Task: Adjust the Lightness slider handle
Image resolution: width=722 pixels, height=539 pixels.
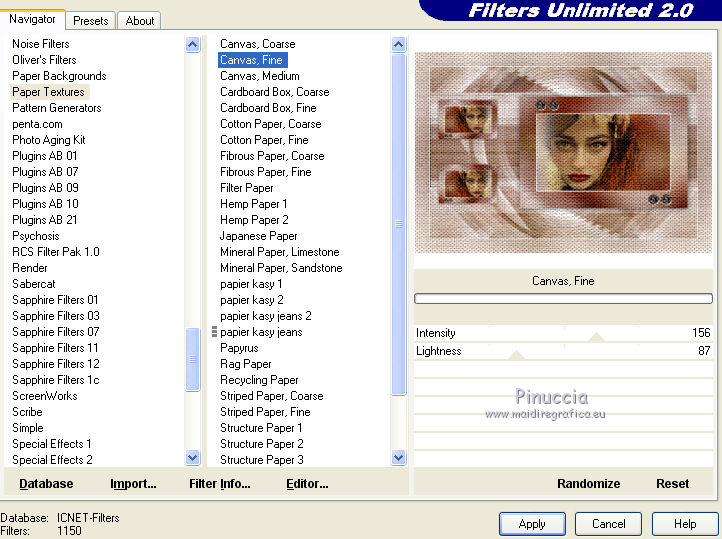Action: point(516,355)
